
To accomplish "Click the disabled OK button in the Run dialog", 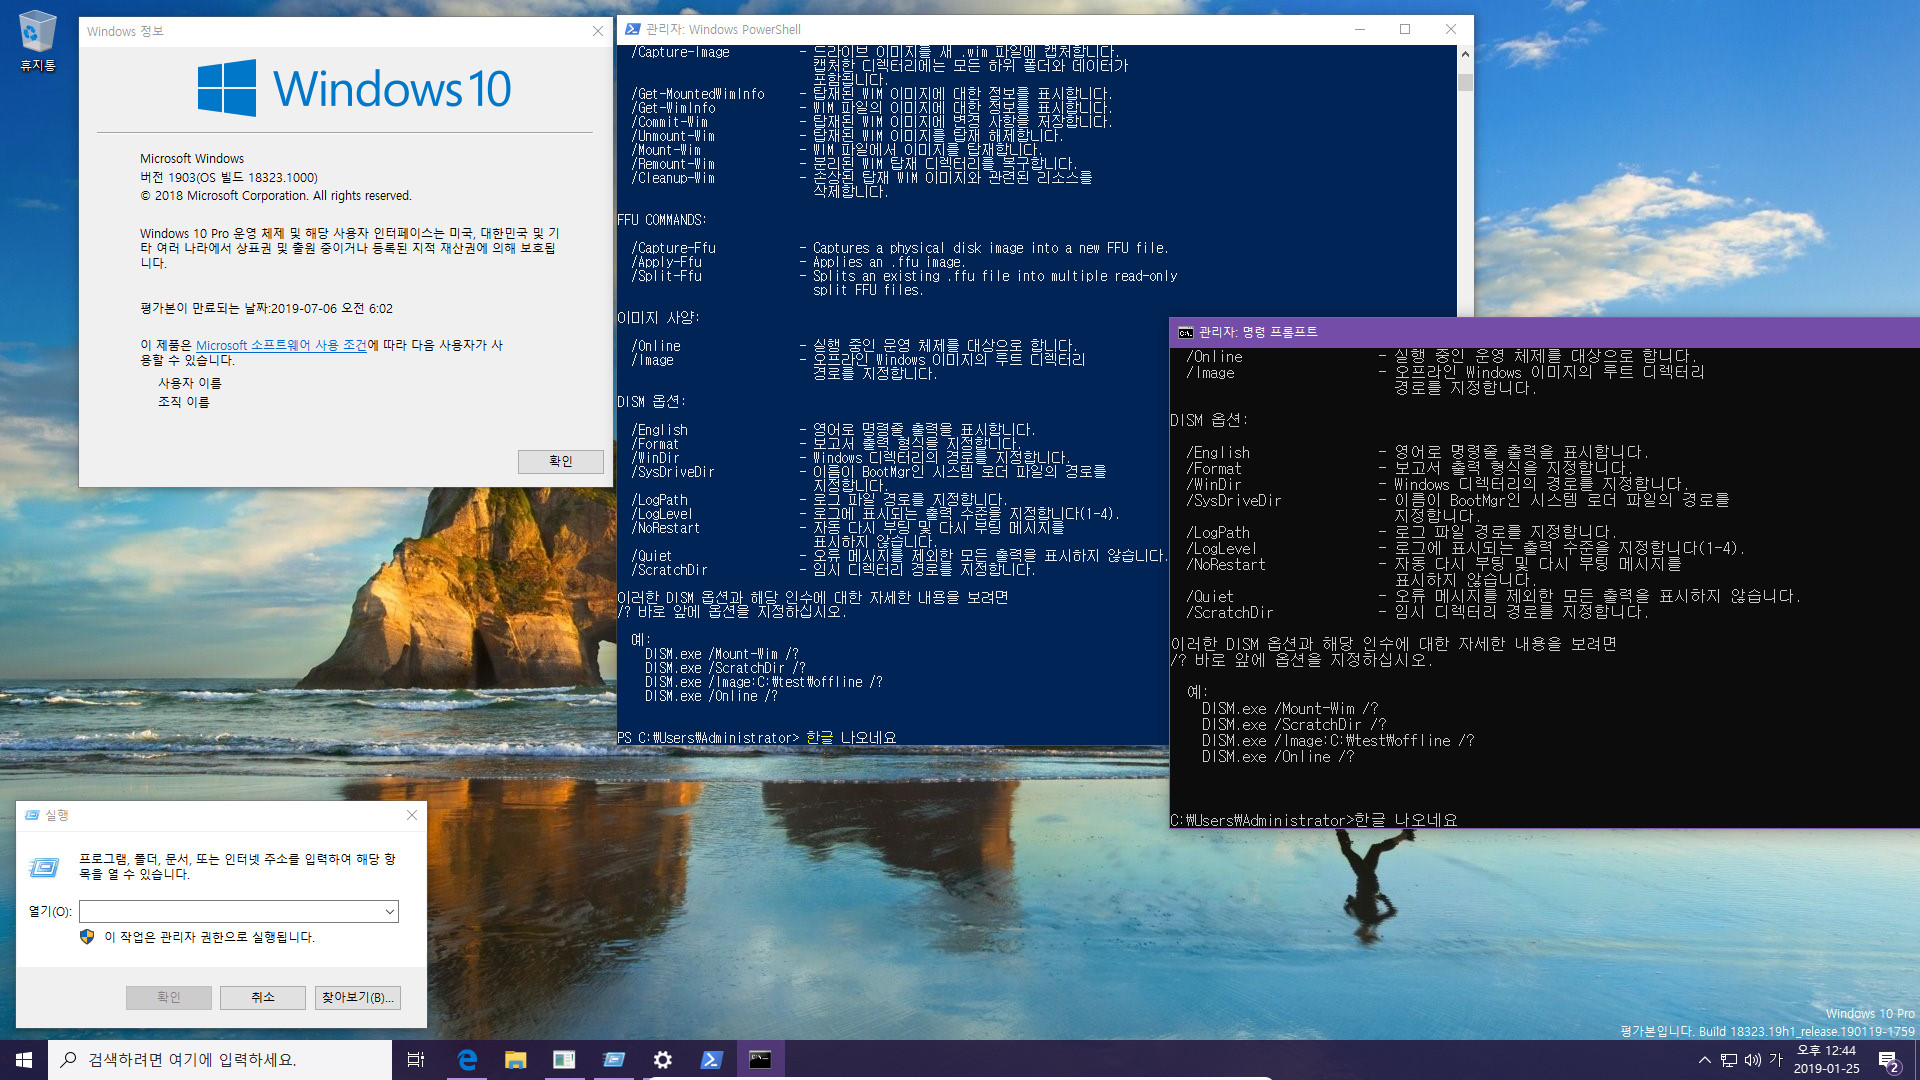I will 168,997.
